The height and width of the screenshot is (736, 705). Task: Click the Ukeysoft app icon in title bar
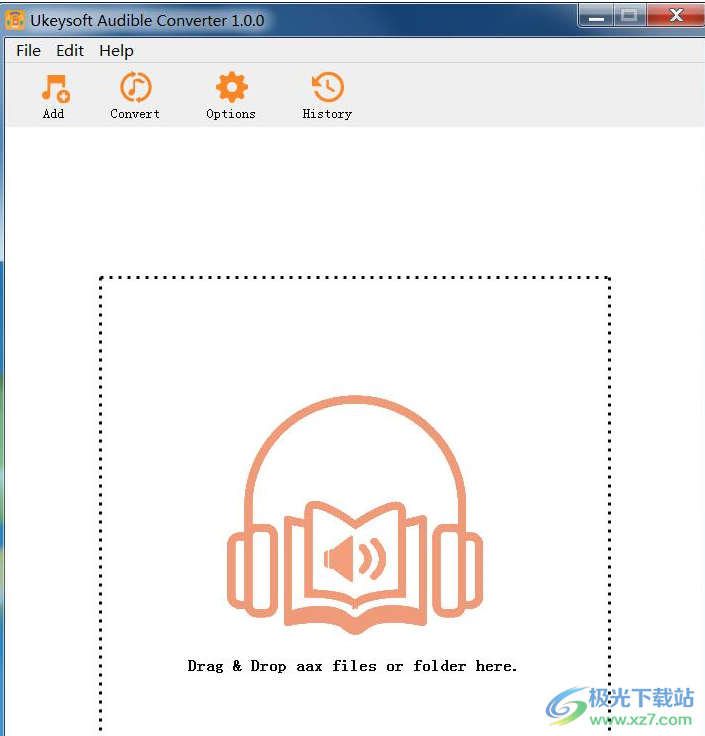point(15,20)
